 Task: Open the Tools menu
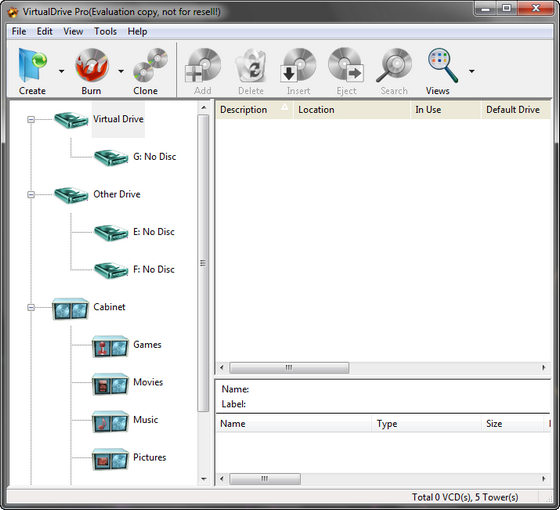pyautogui.click(x=105, y=31)
